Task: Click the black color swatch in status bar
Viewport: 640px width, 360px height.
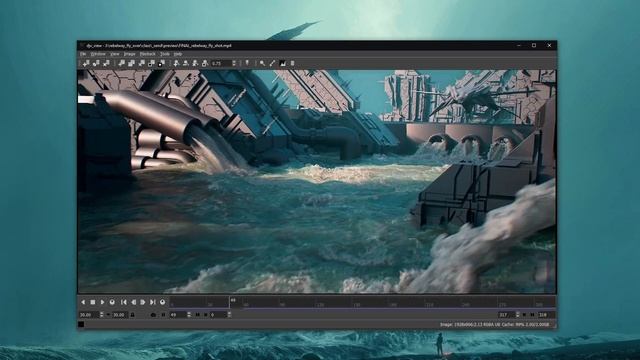Action: 81,324
